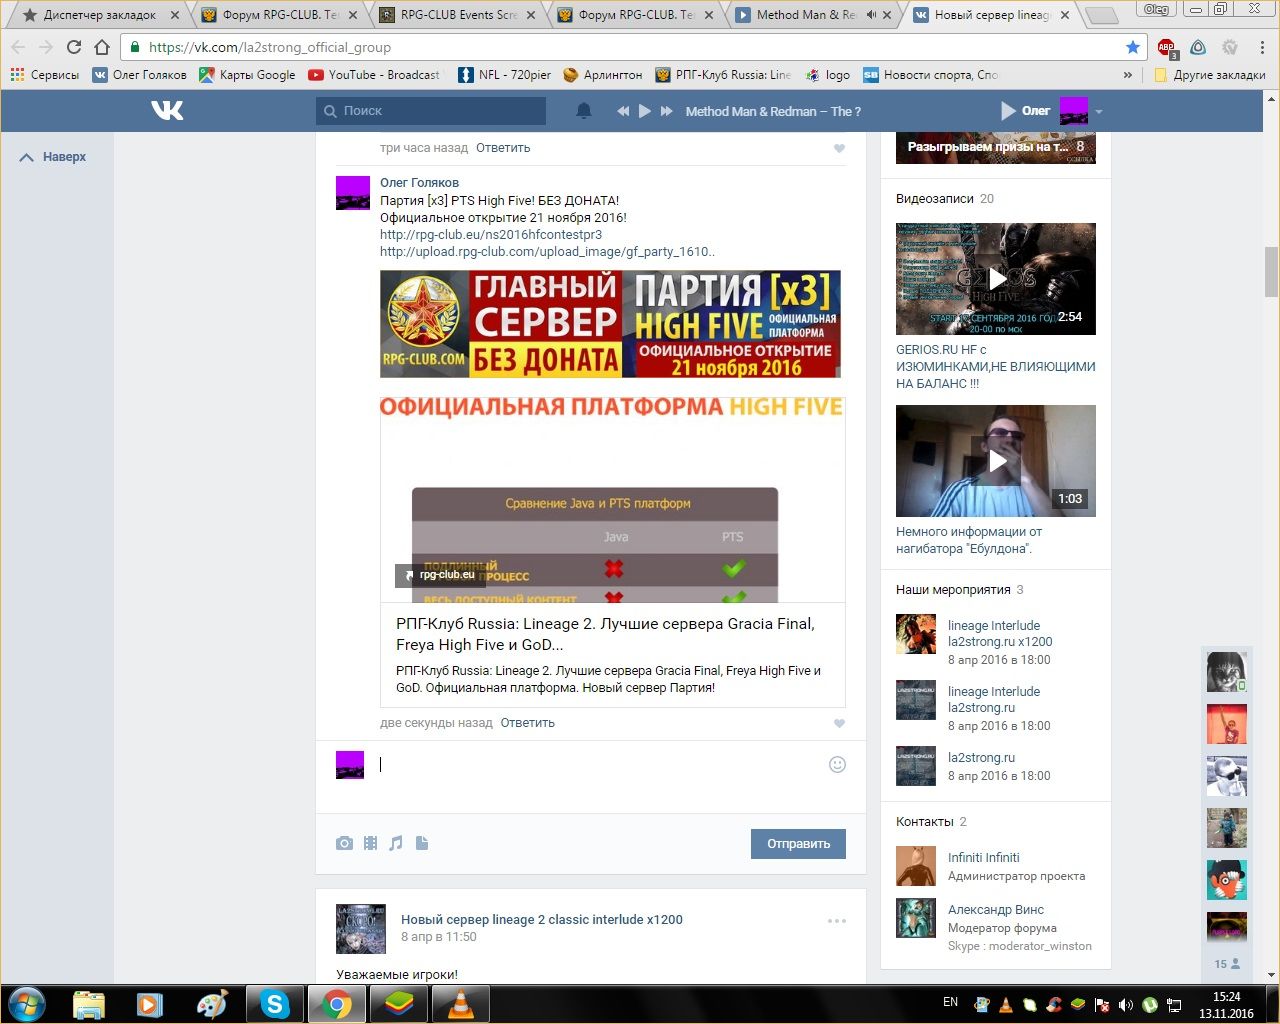
Task: Open the system volume control
Action: point(1126,1004)
